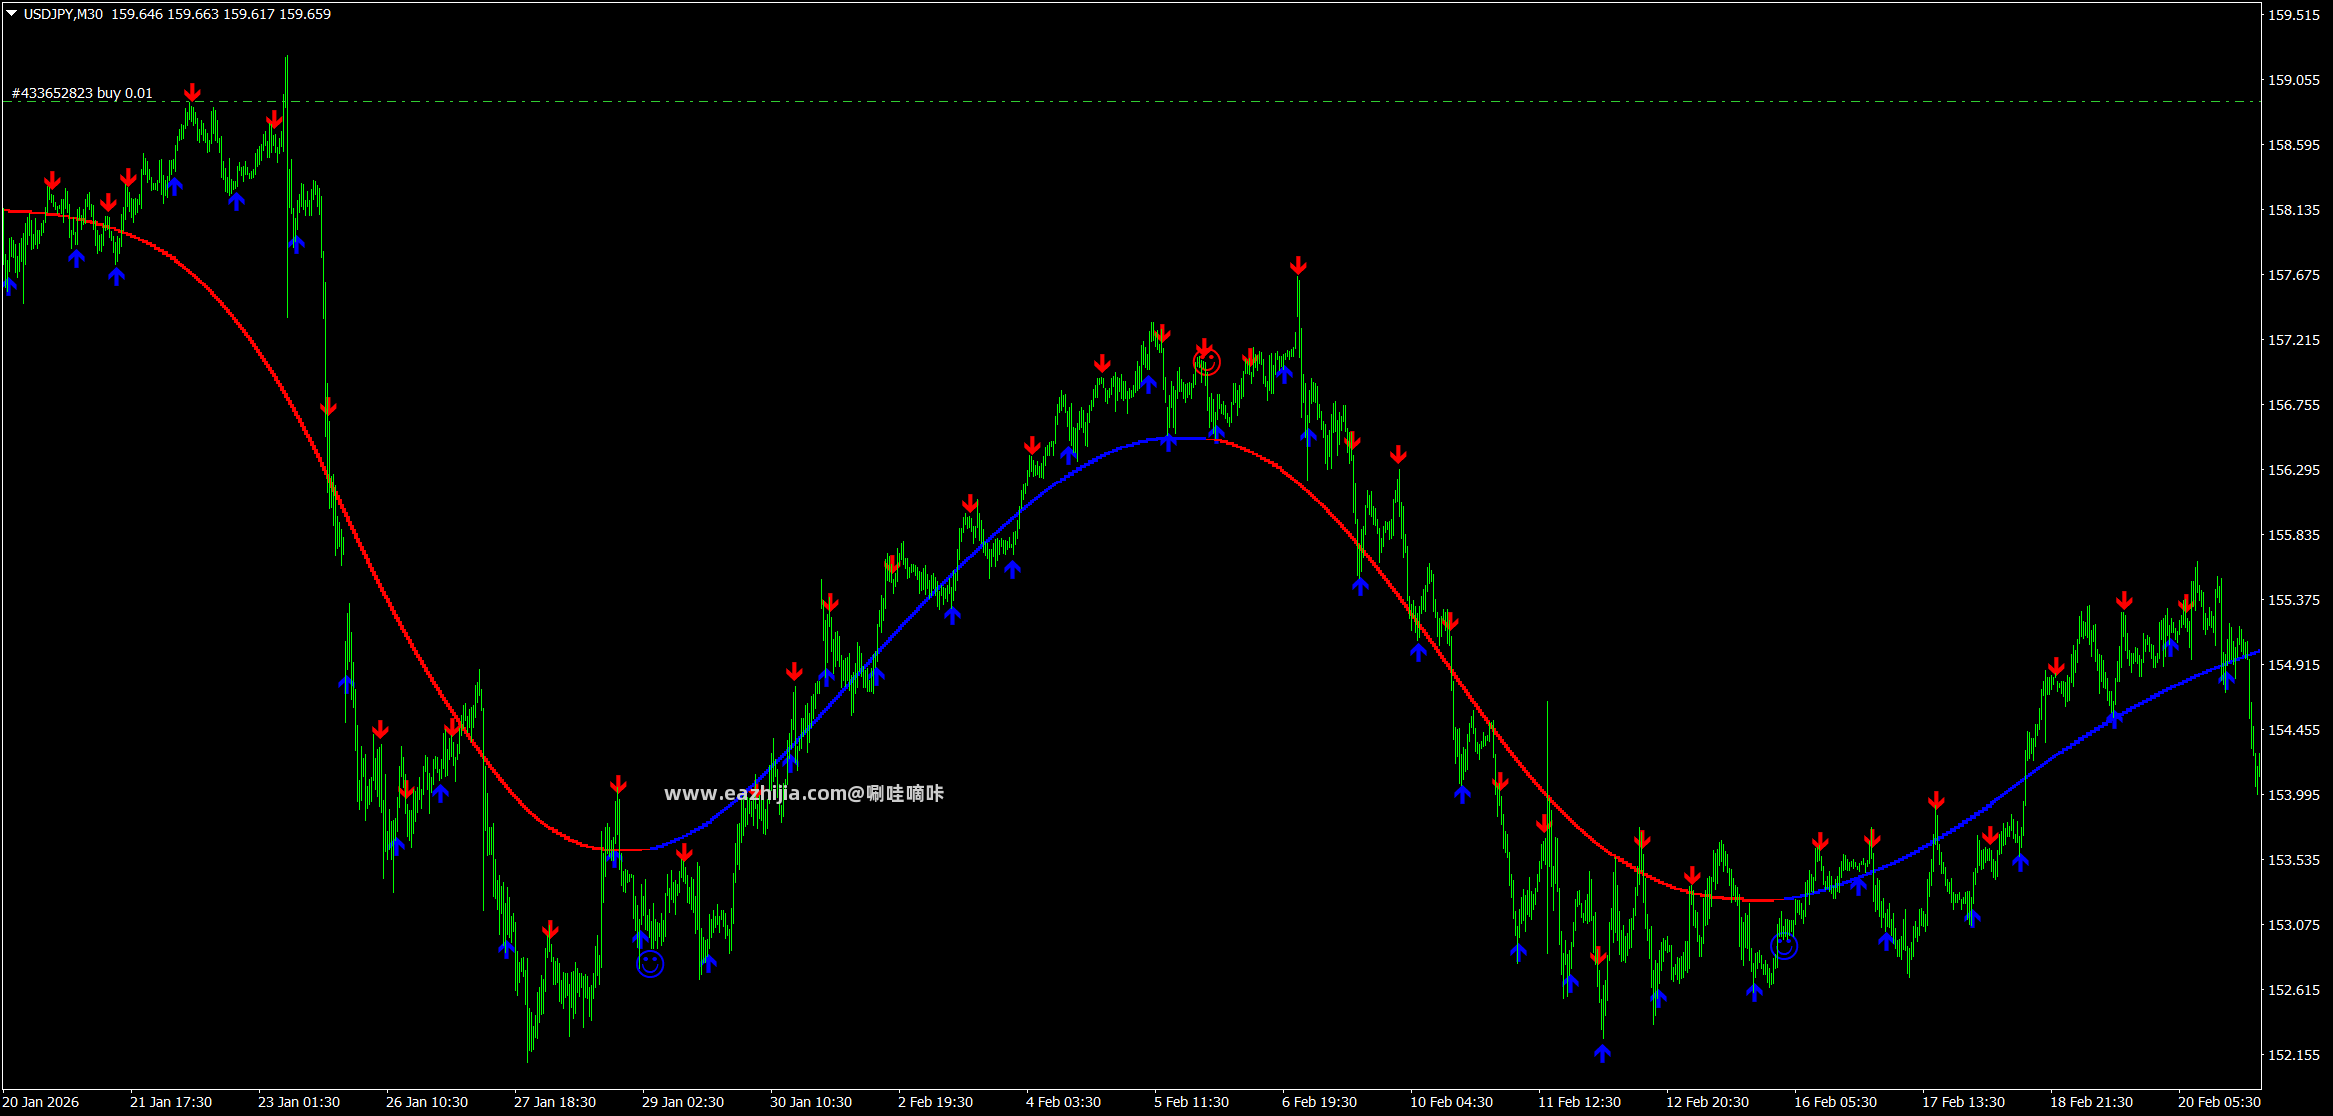Click time label 2 Feb 19:30

pos(936,1102)
